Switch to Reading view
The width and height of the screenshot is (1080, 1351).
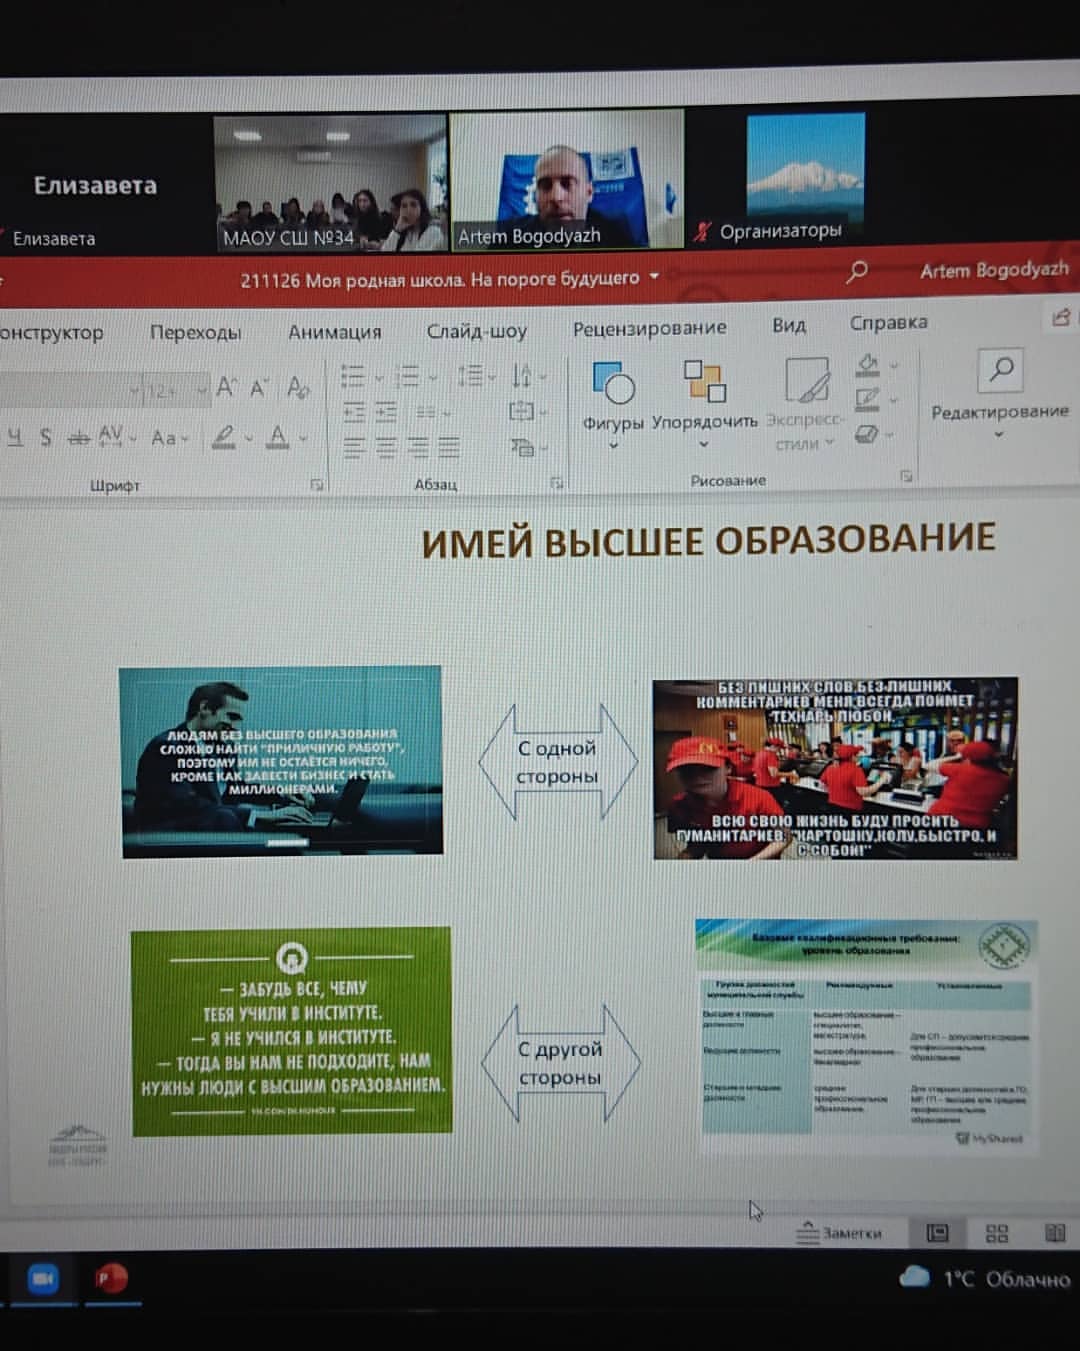1055,1233
